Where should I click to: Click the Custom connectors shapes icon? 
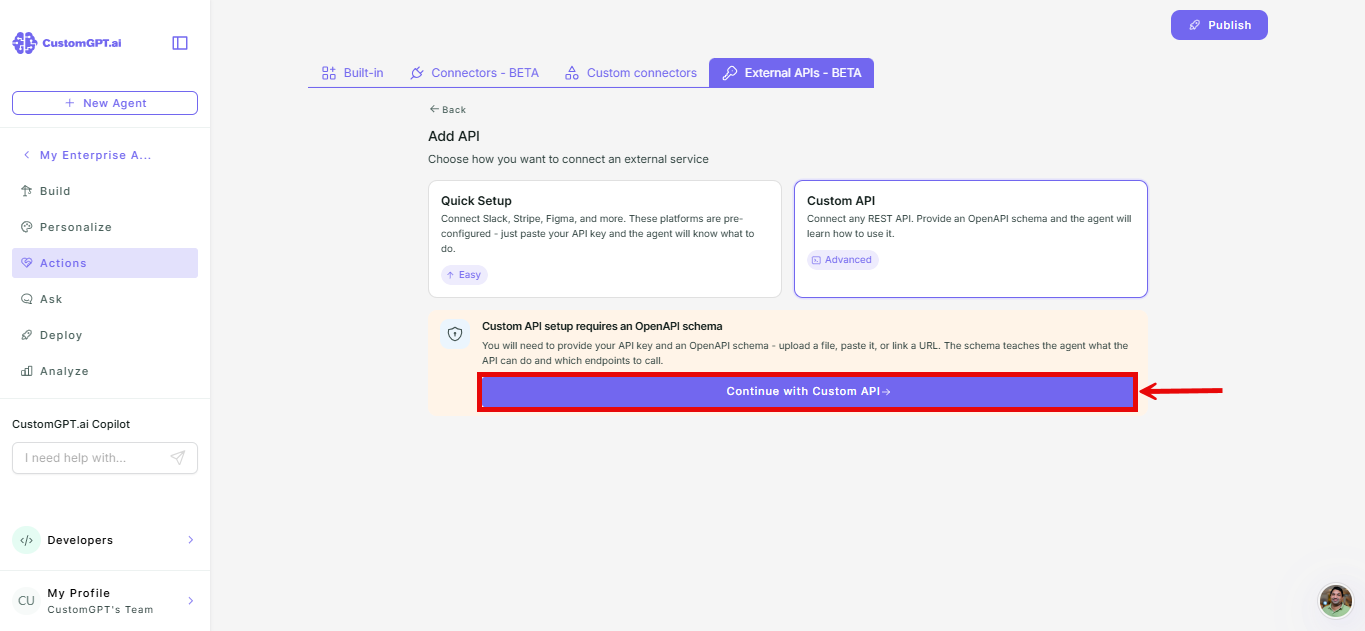pos(572,73)
